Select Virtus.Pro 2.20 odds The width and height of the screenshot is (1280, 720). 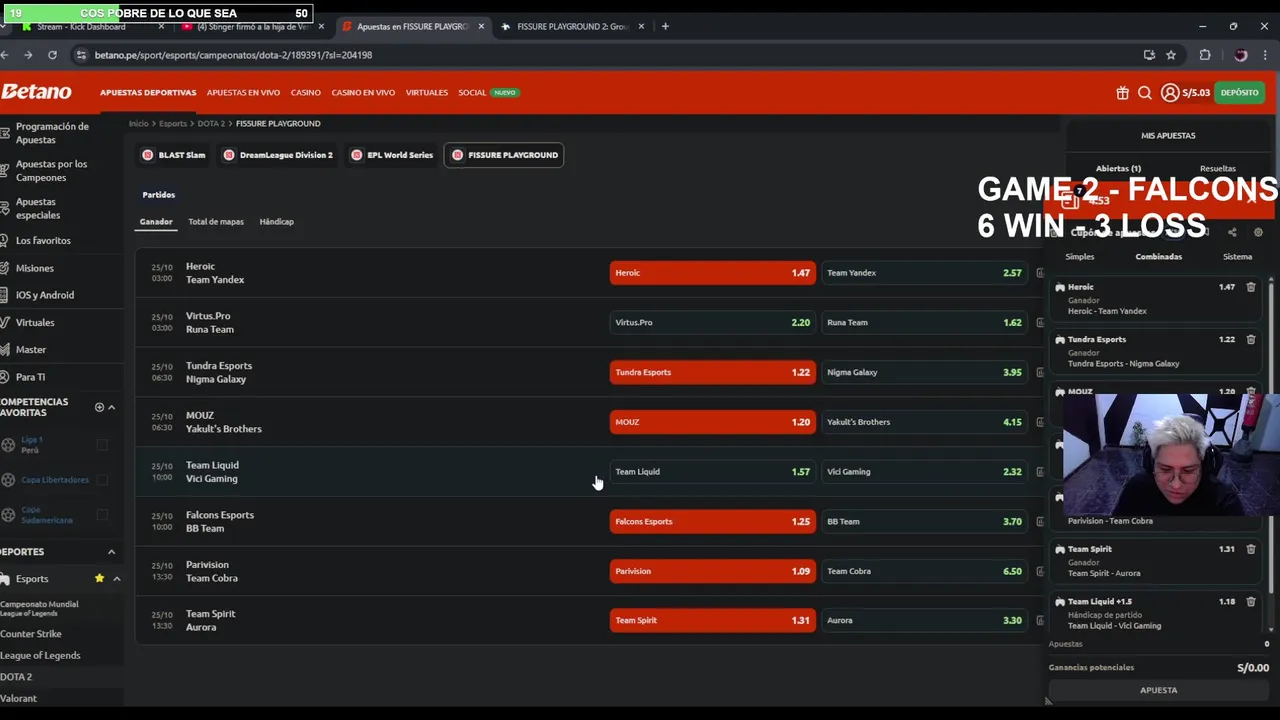pos(712,322)
